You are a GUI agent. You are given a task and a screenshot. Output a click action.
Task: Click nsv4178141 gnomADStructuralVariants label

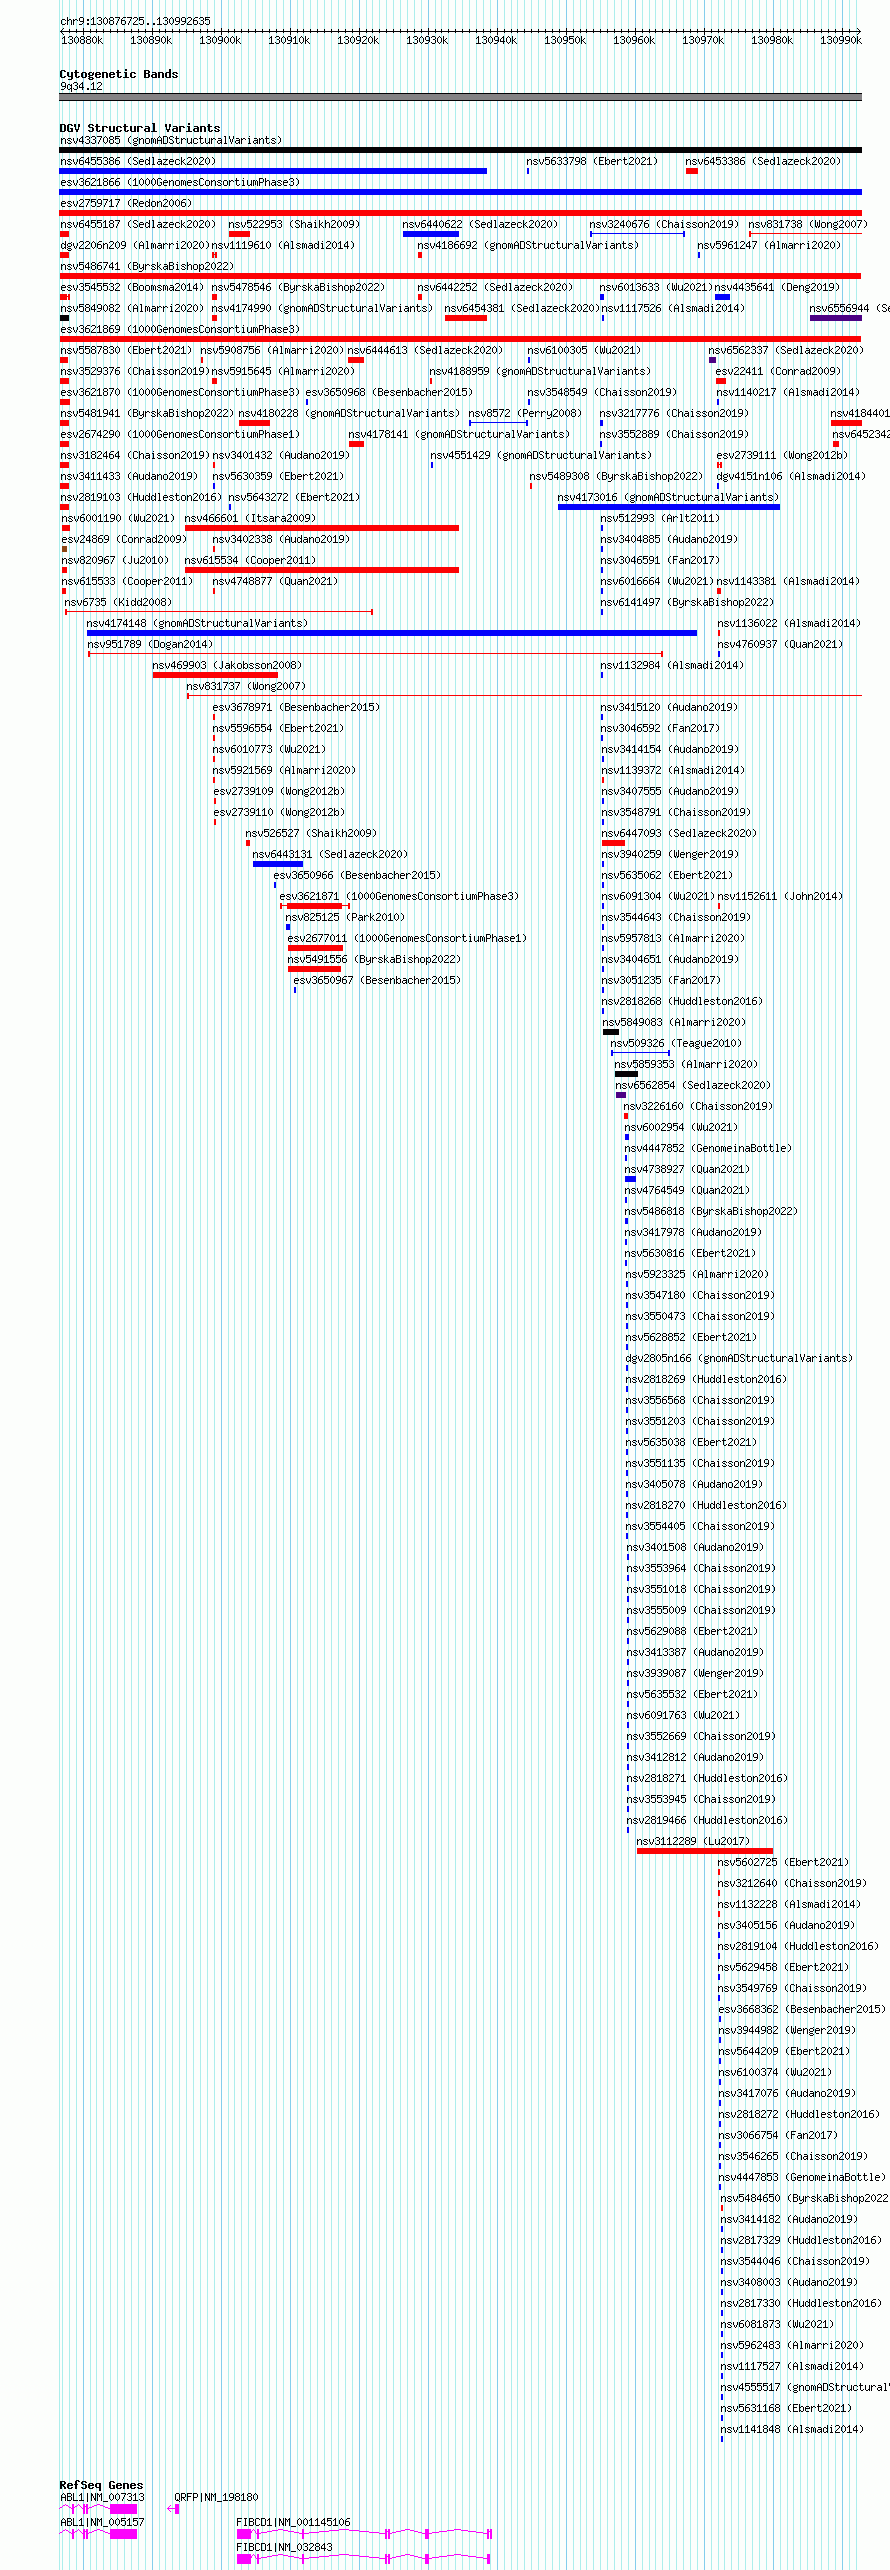click(459, 434)
